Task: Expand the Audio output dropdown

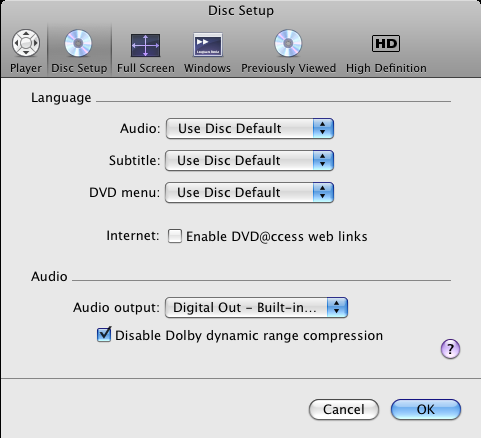Action: click(x=256, y=307)
